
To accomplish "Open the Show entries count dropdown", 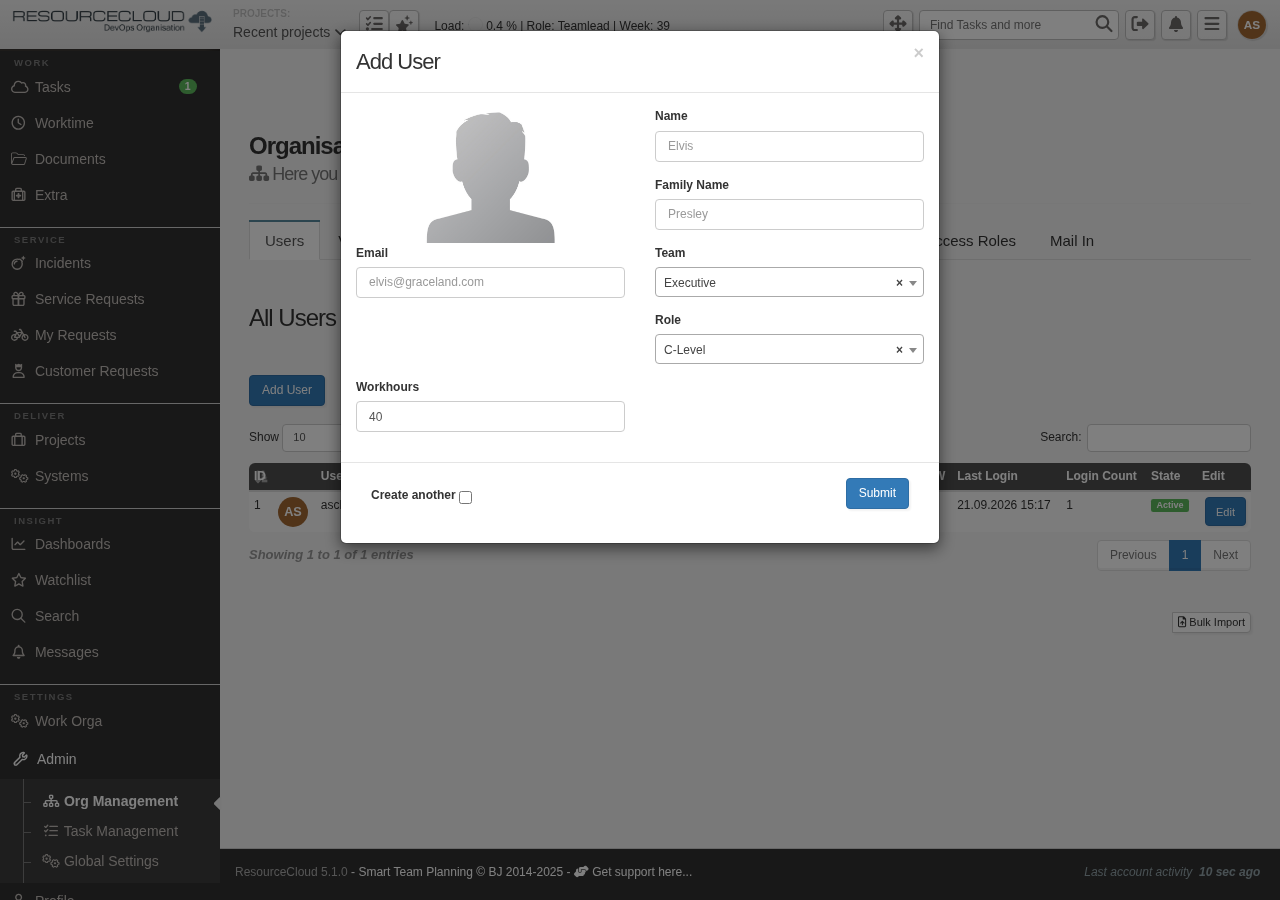I will [310, 437].
